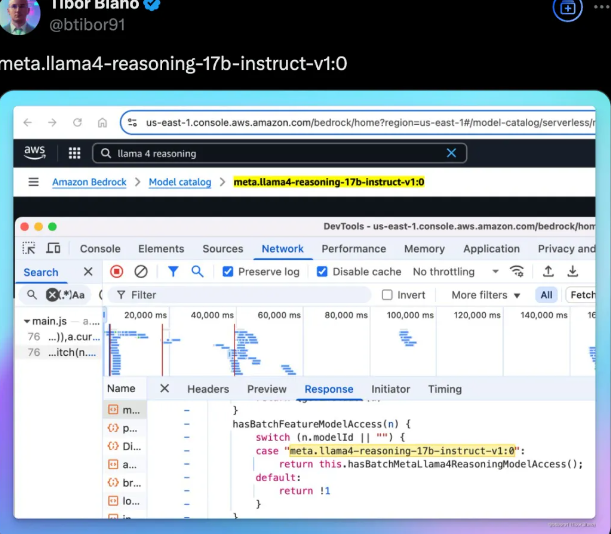Select the request row p...
This screenshot has width=611, height=534.
point(124,428)
